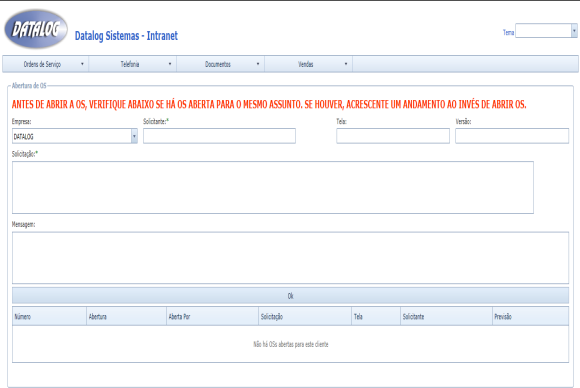Sort by the Aberta Por column header

point(212,317)
